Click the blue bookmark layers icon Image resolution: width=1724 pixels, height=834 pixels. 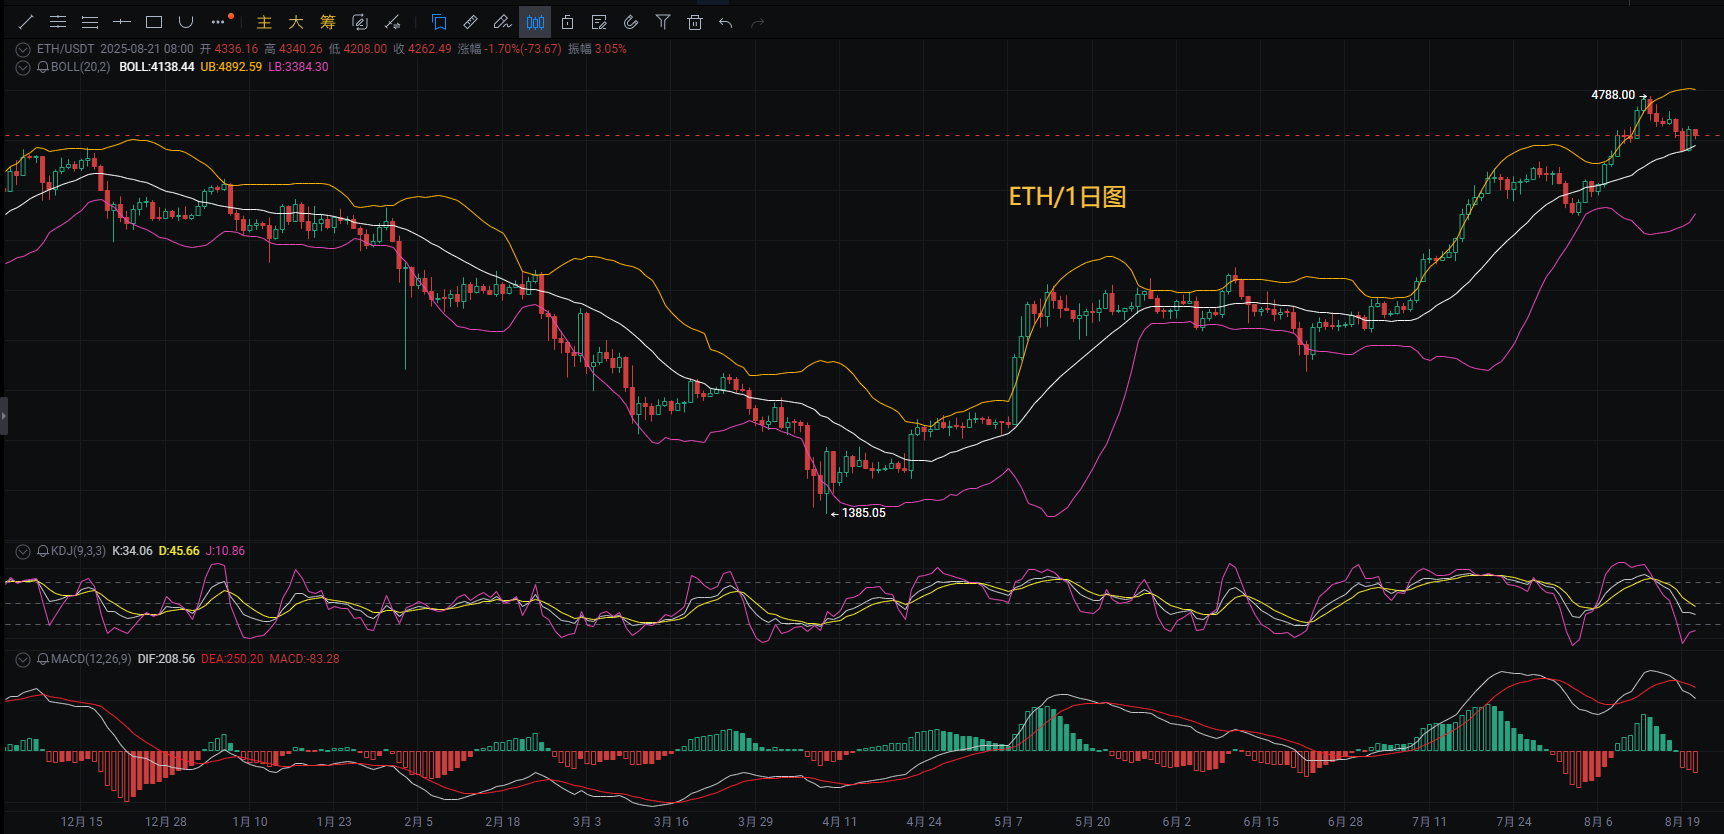(x=439, y=22)
